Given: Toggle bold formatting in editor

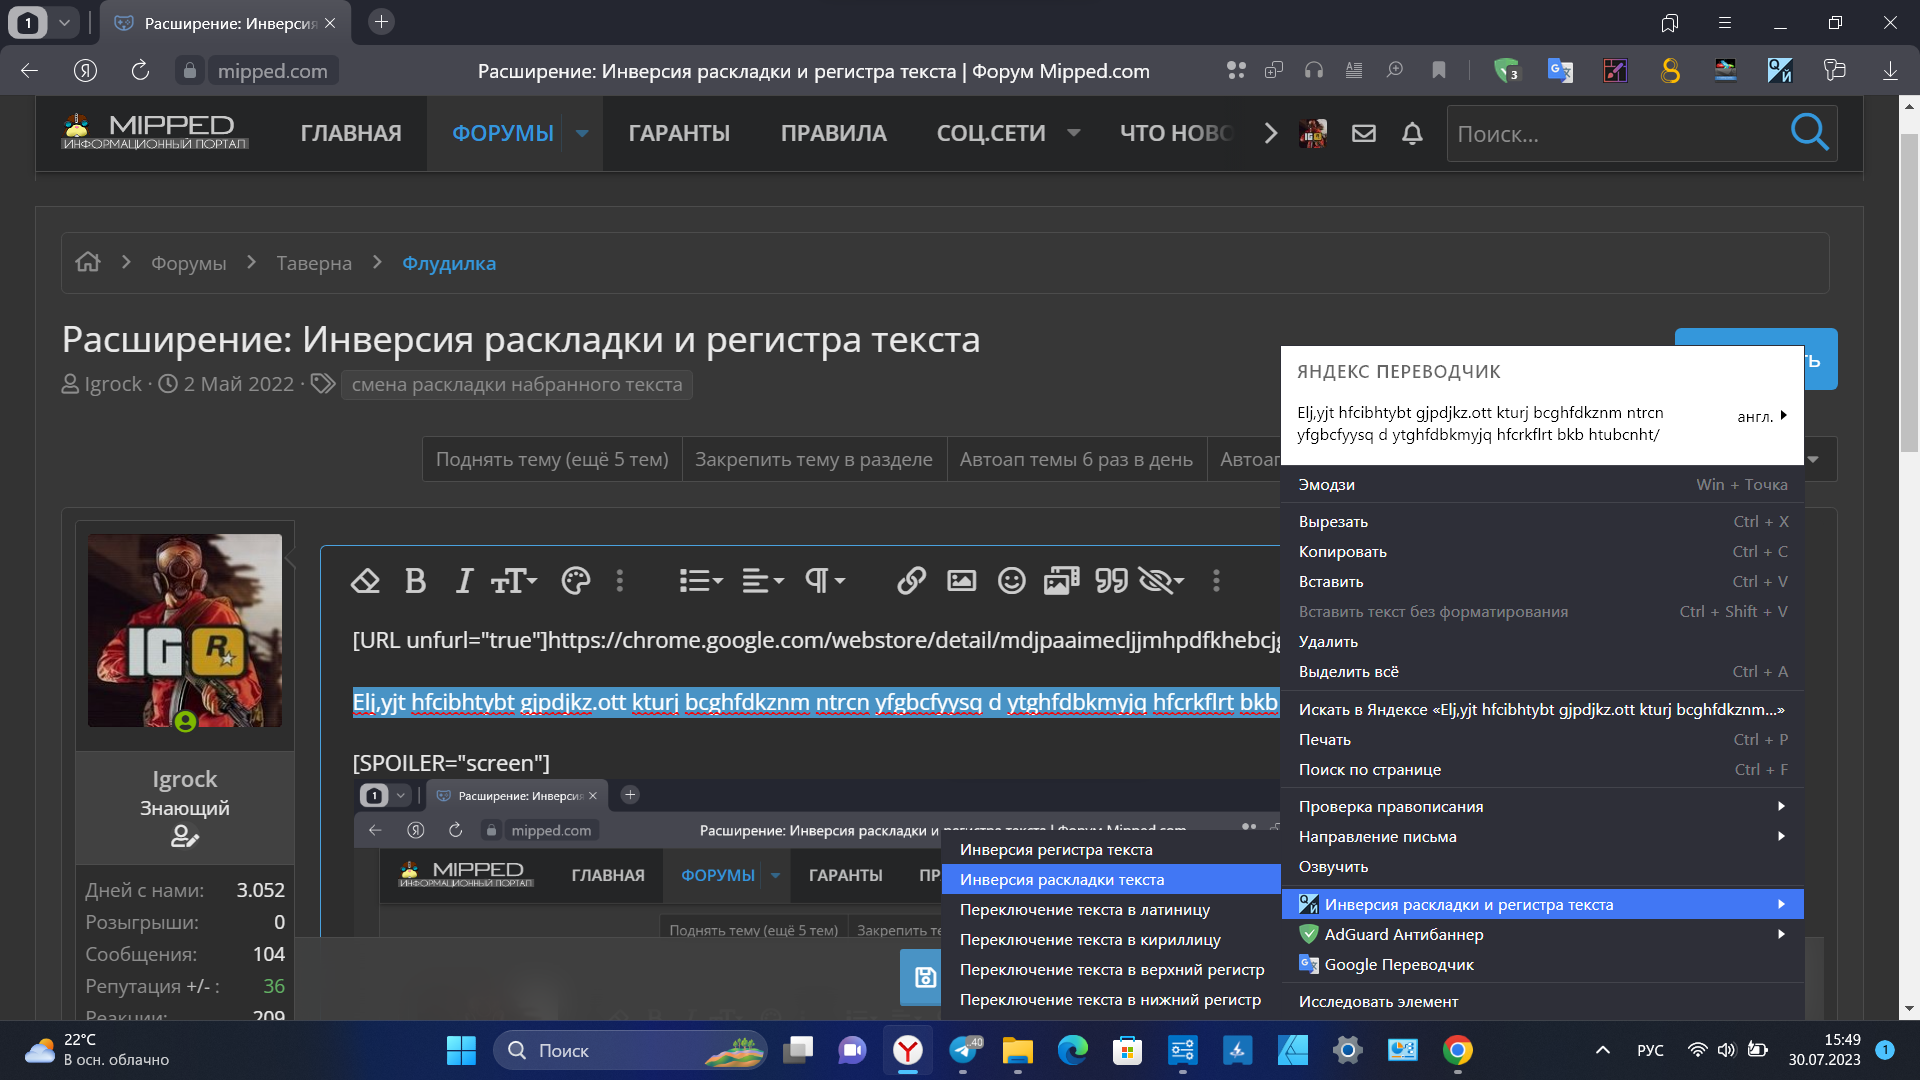Looking at the screenshot, I should (415, 581).
